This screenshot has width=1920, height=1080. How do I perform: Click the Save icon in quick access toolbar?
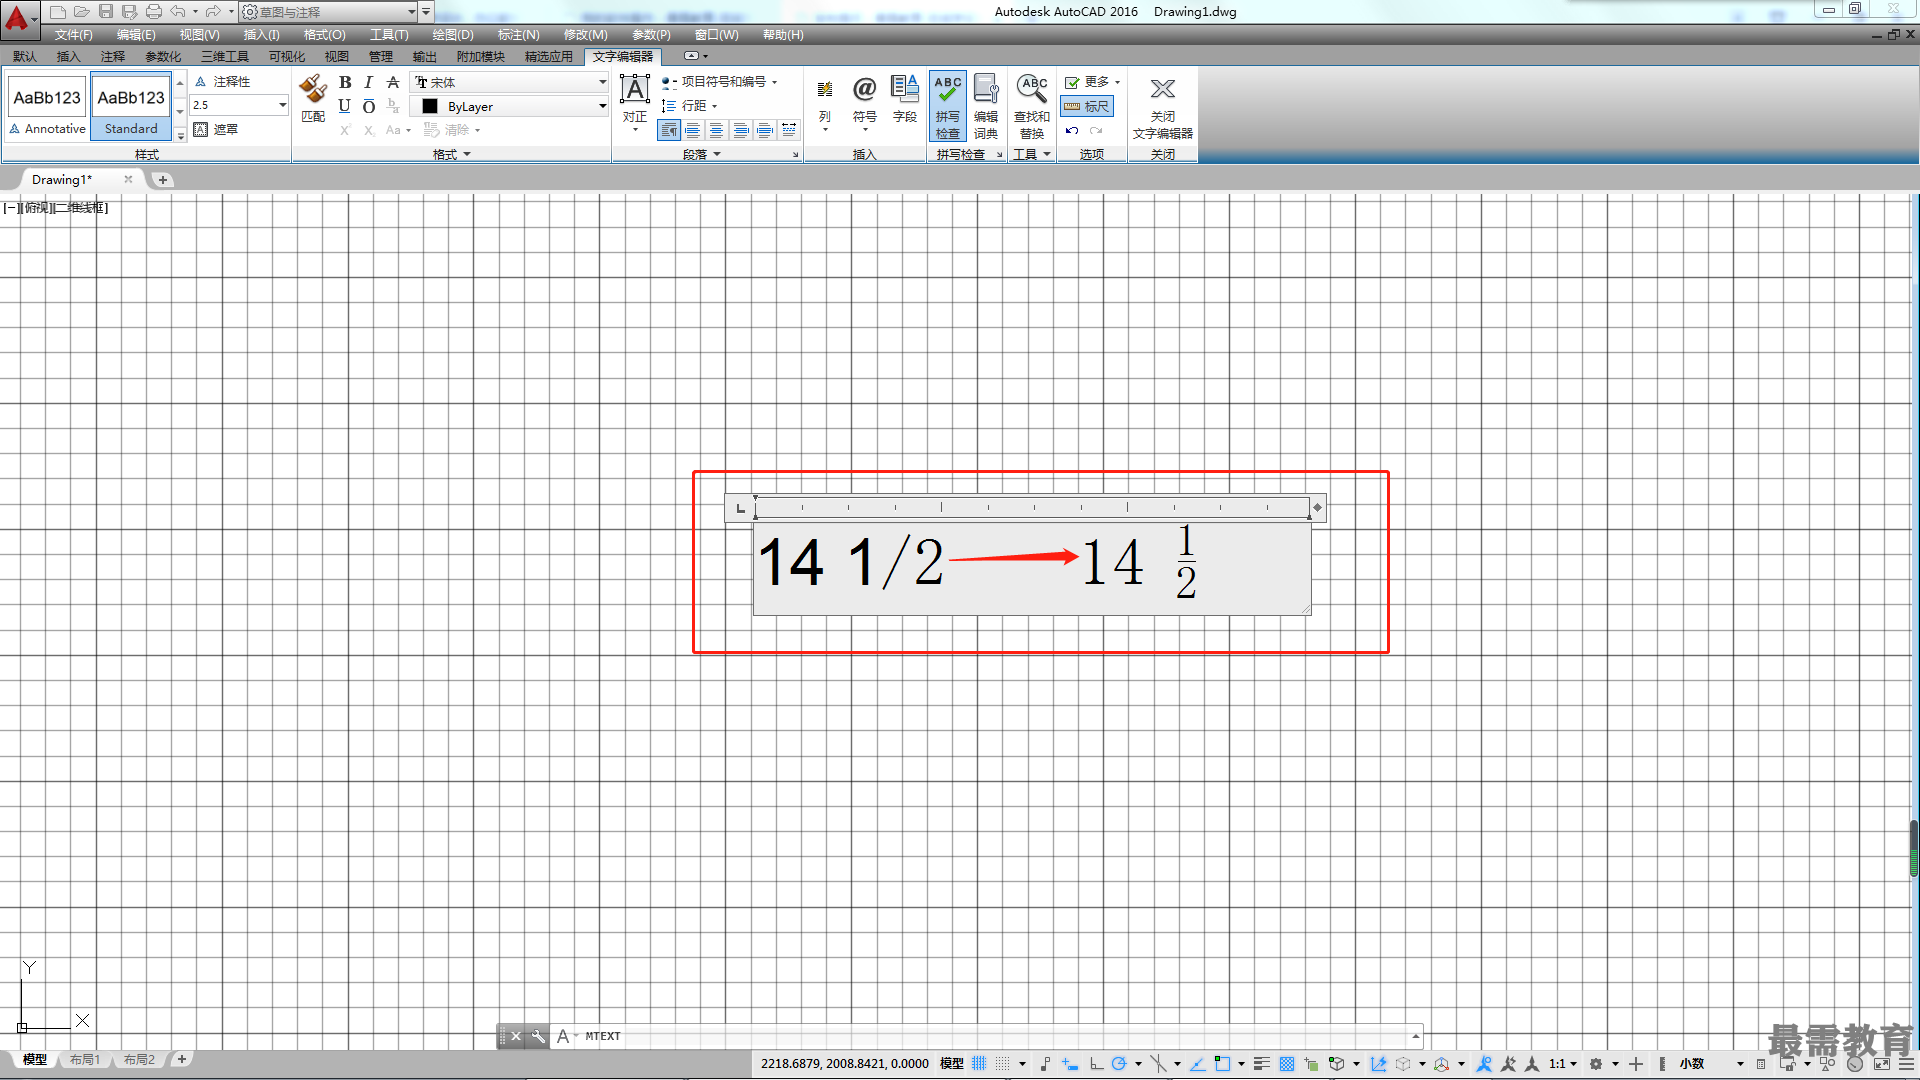(106, 12)
